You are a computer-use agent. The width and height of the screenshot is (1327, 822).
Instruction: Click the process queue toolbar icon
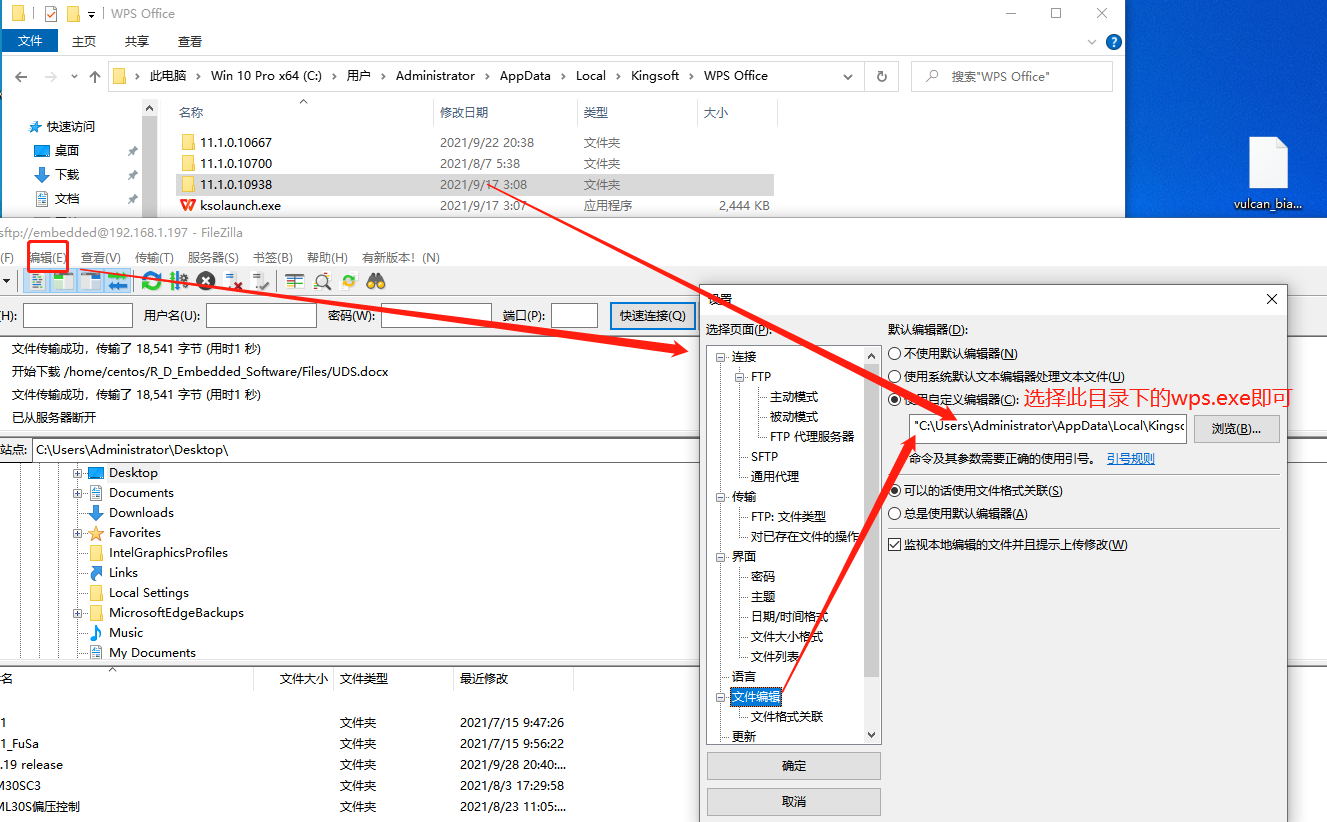click(179, 282)
